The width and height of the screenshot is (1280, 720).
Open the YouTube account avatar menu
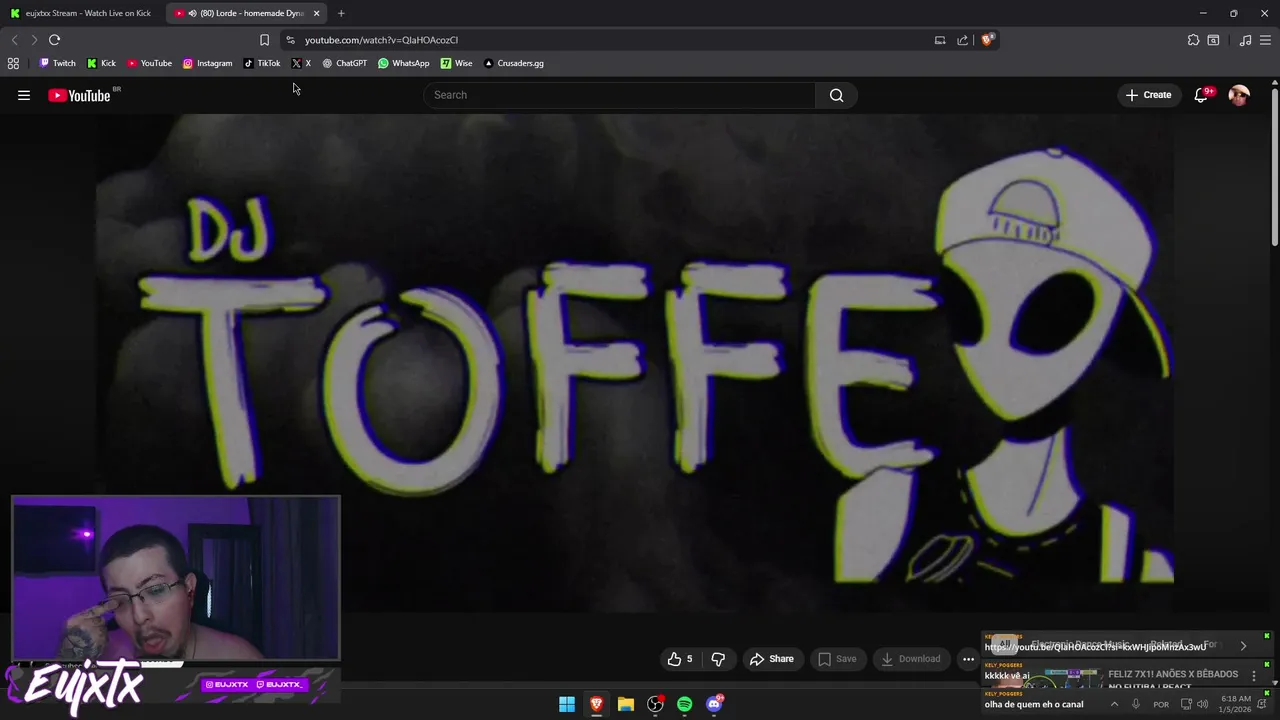1239,95
